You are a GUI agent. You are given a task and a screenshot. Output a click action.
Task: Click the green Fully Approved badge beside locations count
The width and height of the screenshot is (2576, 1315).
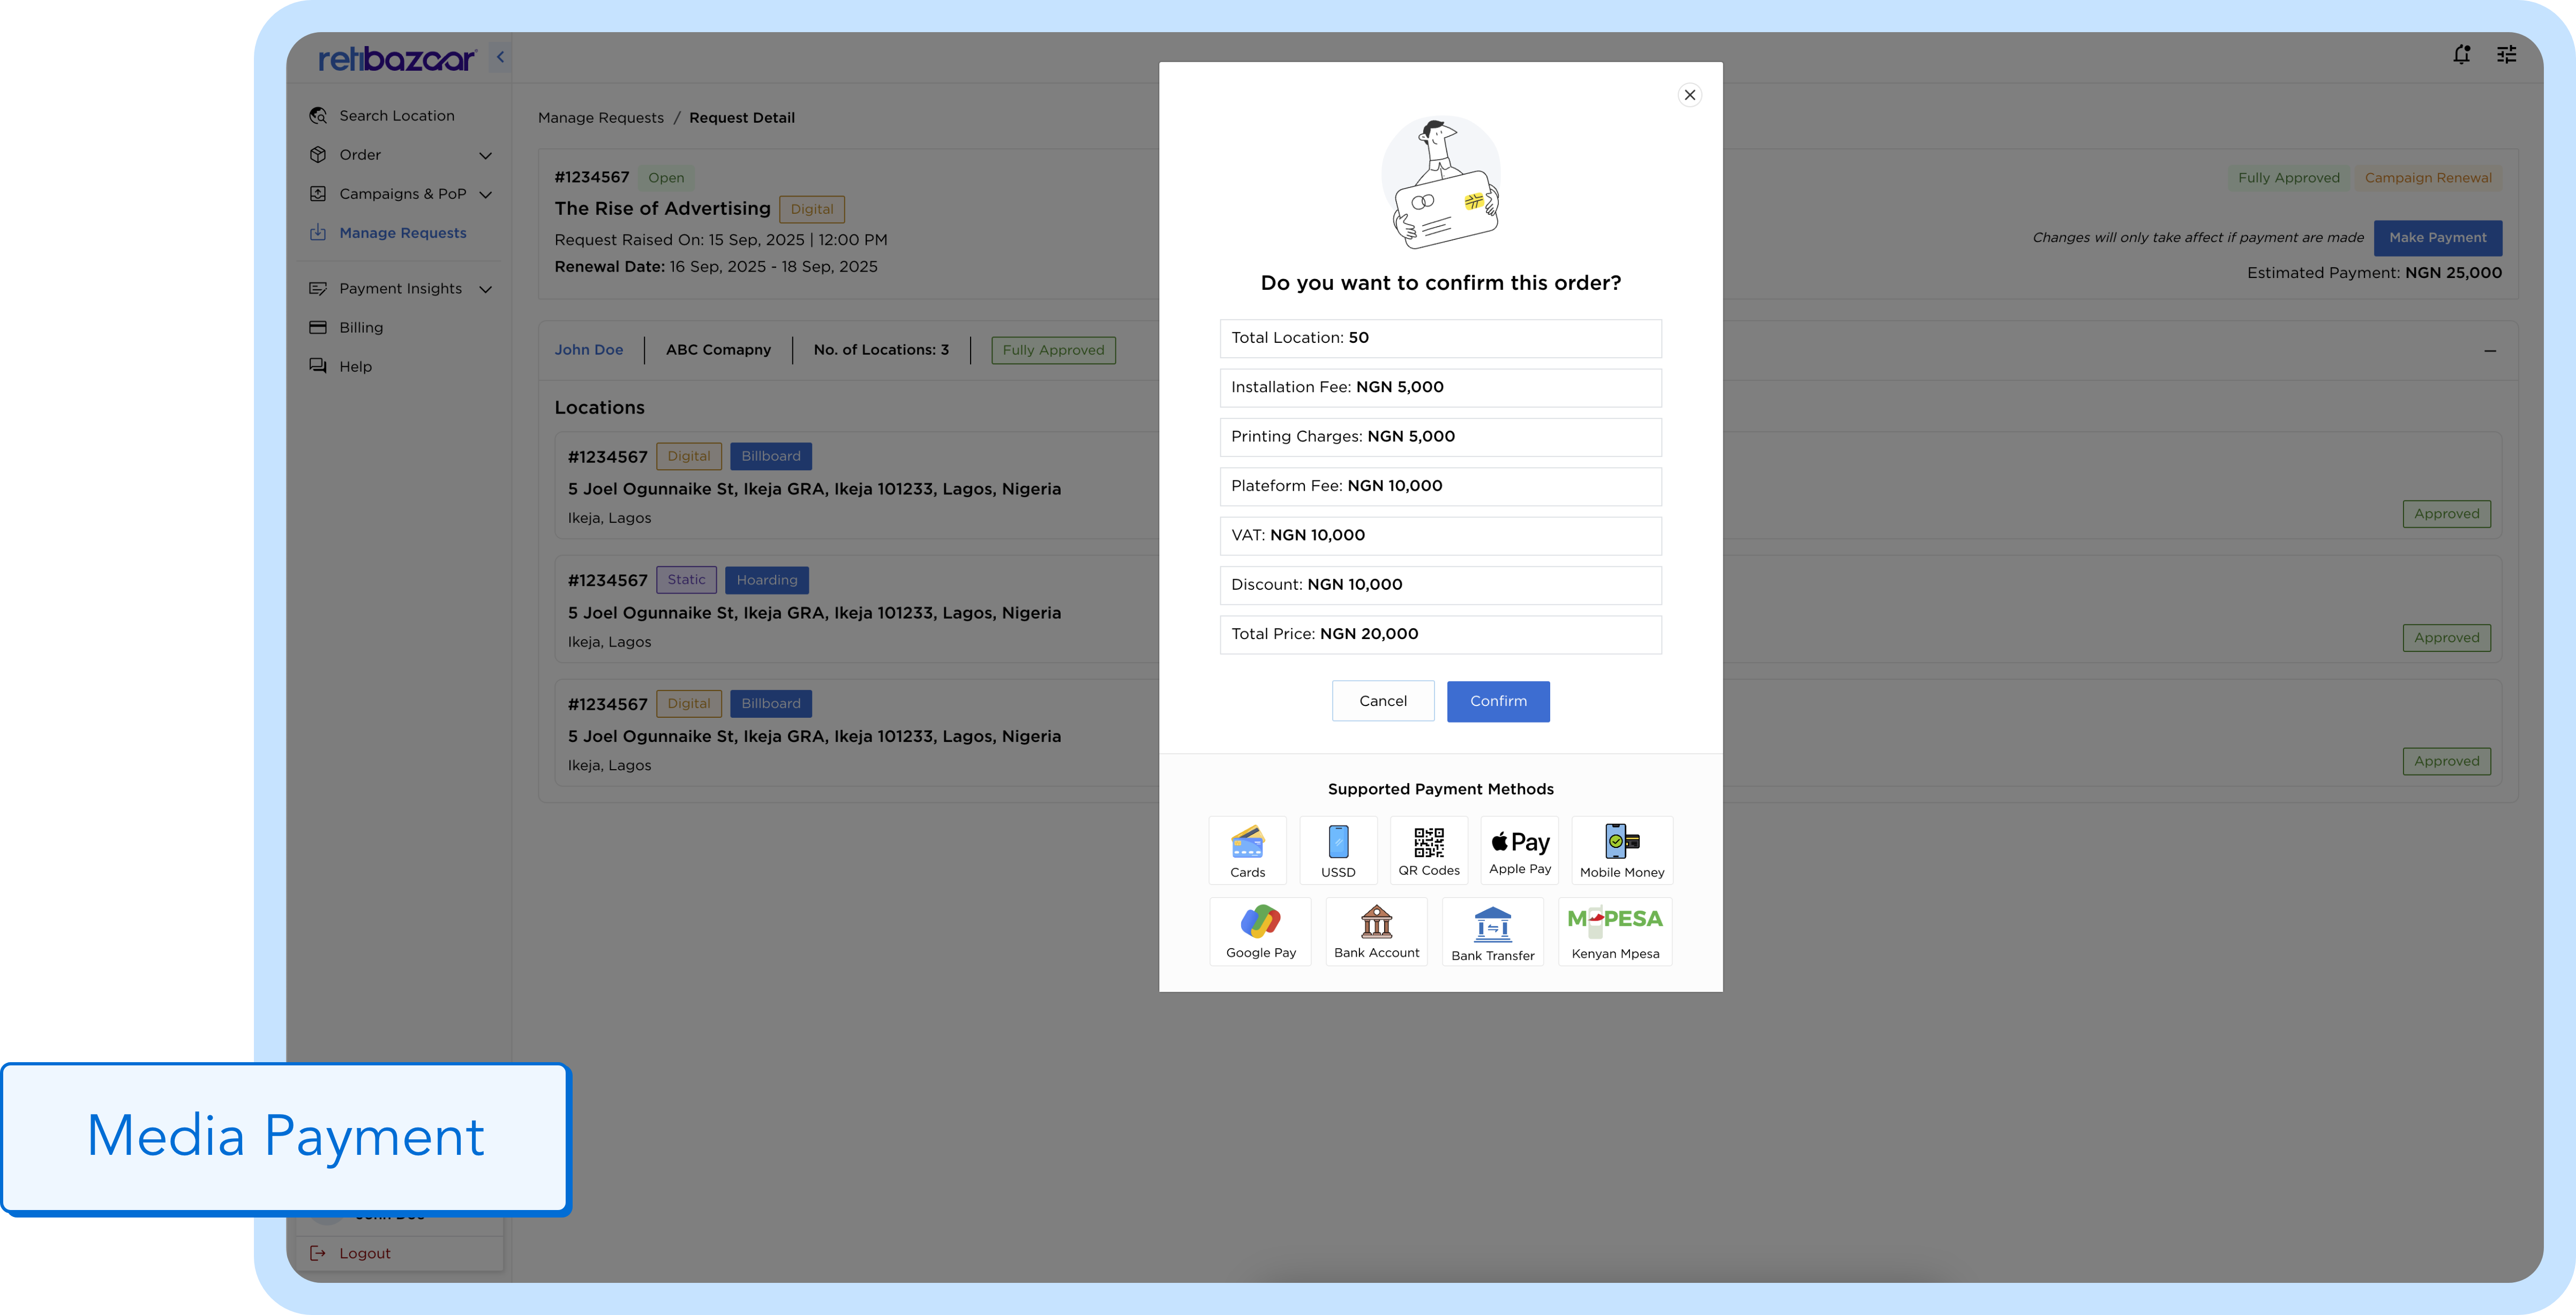(x=1053, y=350)
